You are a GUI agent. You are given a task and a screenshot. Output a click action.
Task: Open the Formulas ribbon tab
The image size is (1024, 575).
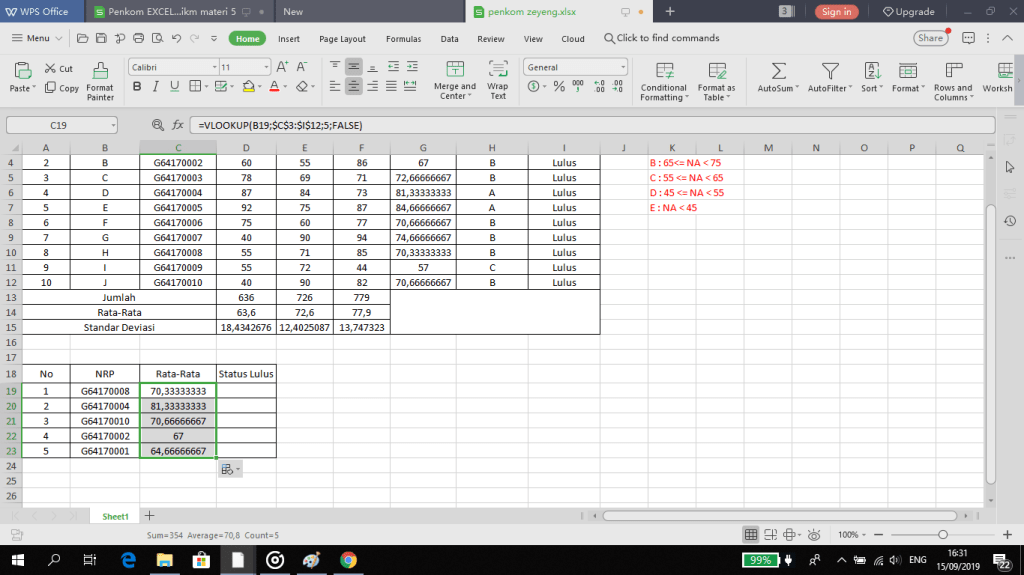pyautogui.click(x=403, y=39)
